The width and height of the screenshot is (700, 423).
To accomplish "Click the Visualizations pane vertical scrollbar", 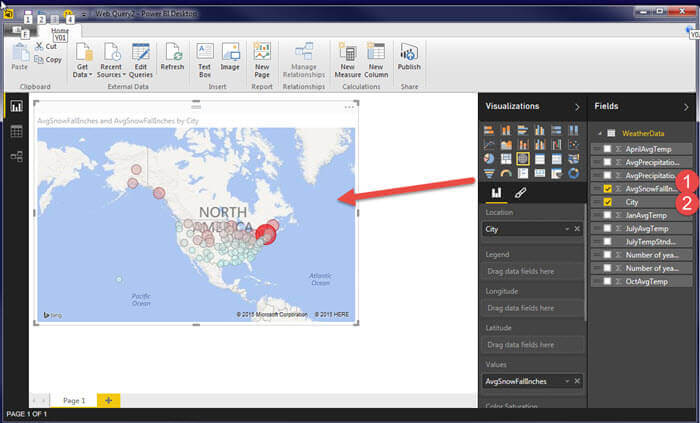I will point(585,261).
